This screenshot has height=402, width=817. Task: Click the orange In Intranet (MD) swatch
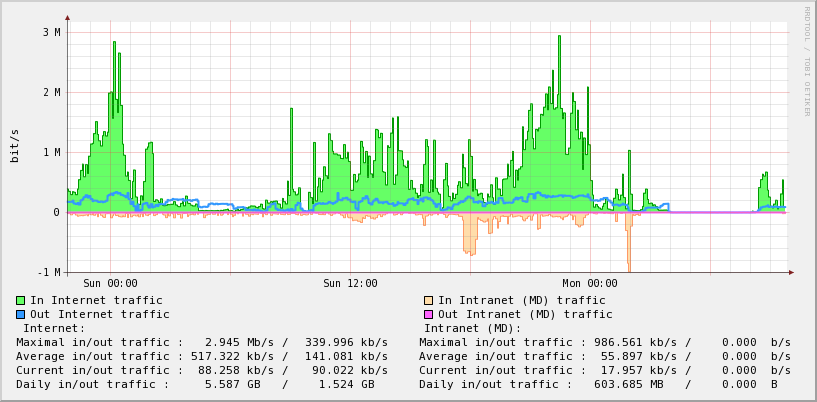point(428,300)
